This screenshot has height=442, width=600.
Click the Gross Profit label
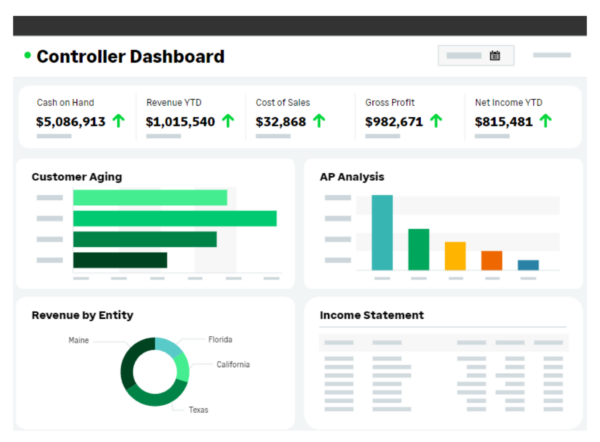390,103
